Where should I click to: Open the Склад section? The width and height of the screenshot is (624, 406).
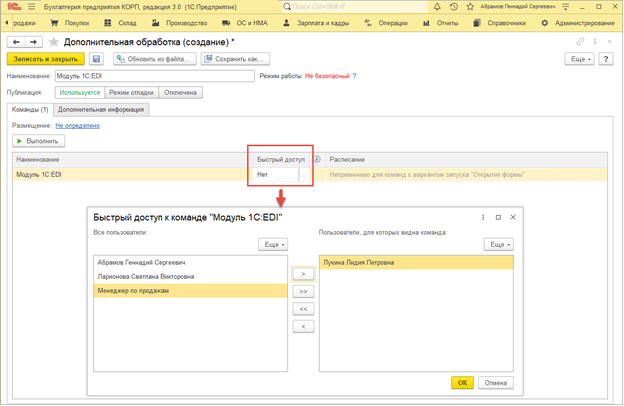click(x=120, y=23)
